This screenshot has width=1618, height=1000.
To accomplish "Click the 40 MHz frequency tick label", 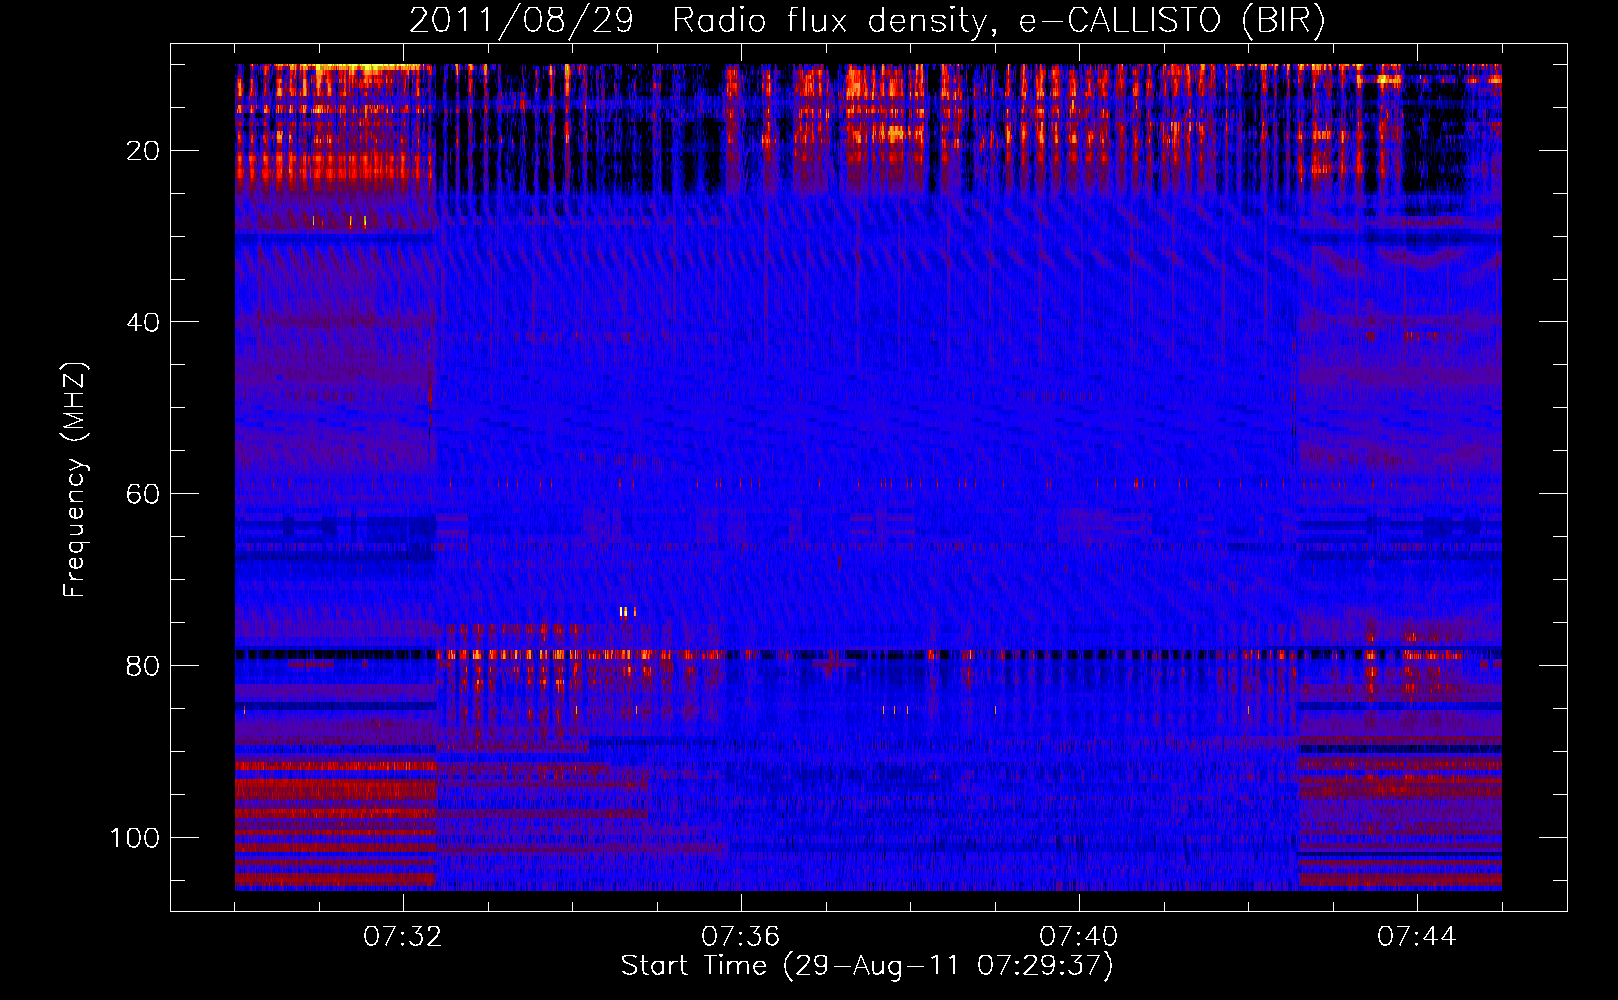I will click(143, 322).
